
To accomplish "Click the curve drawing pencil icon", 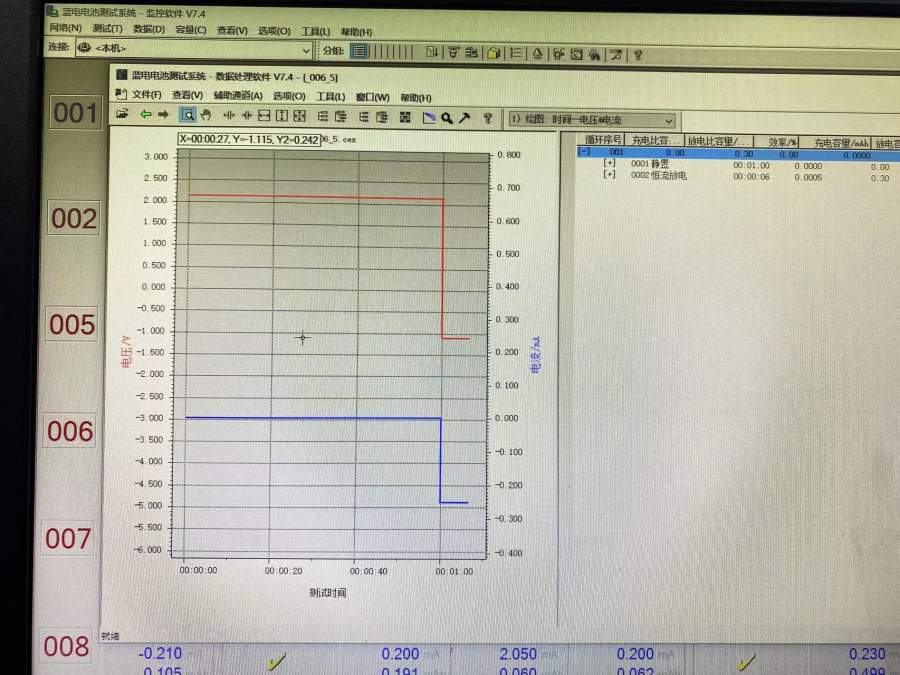I will pyautogui.click(x=429, y=118).
